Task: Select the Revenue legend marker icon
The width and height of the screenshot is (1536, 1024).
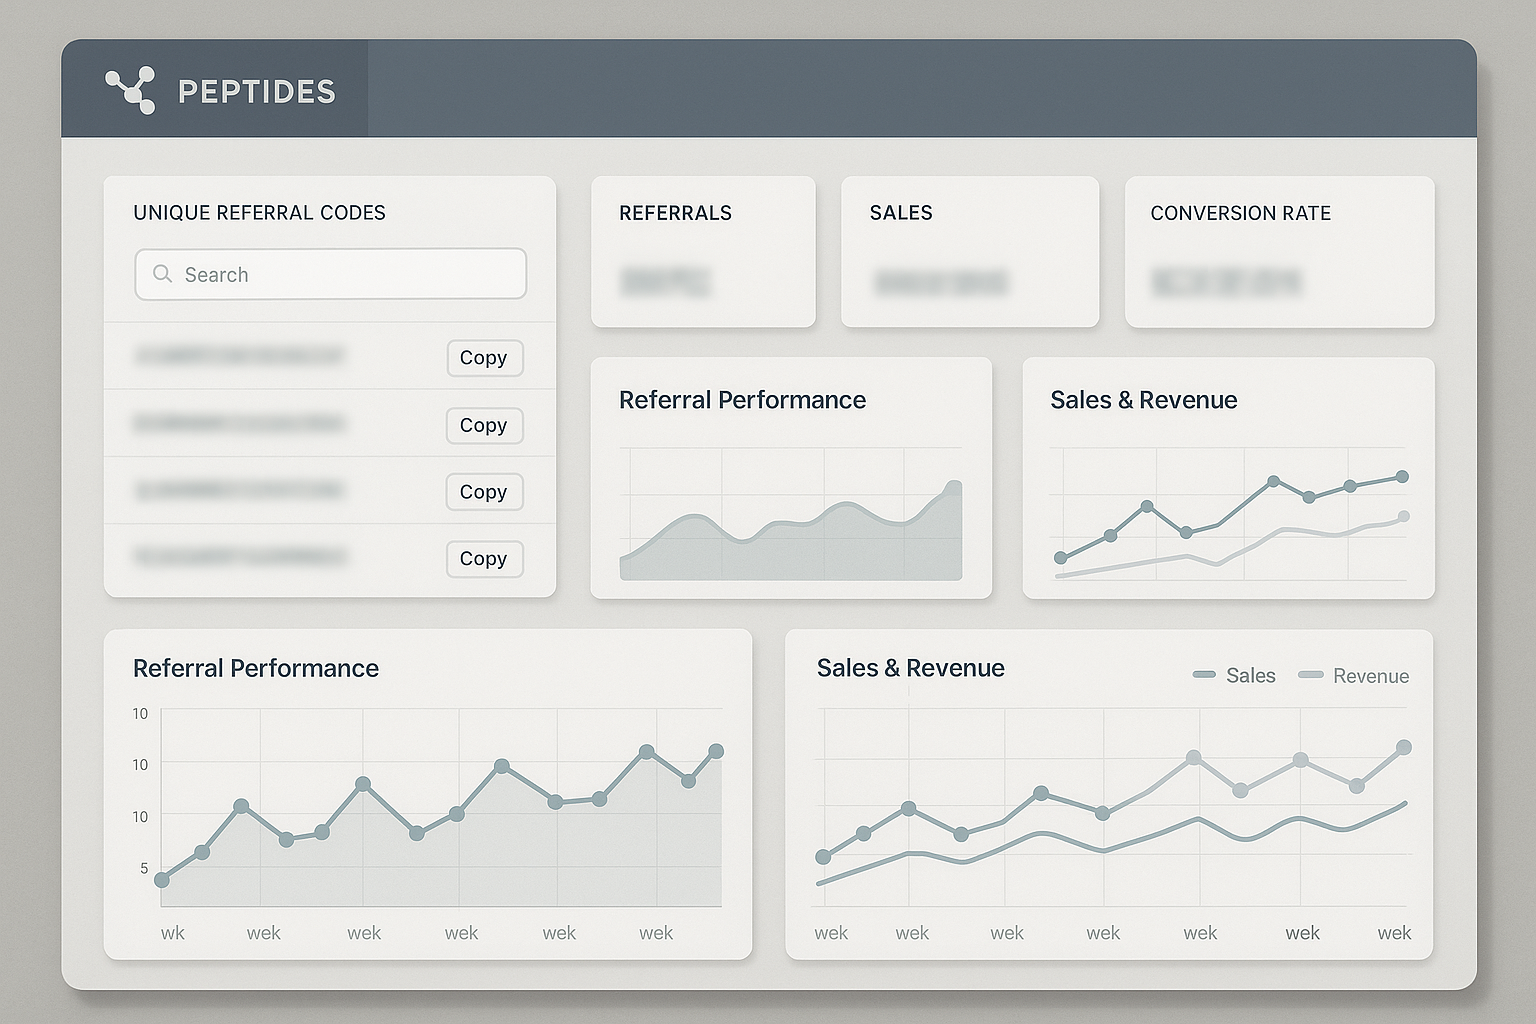Action: [x=1310, y=675]
